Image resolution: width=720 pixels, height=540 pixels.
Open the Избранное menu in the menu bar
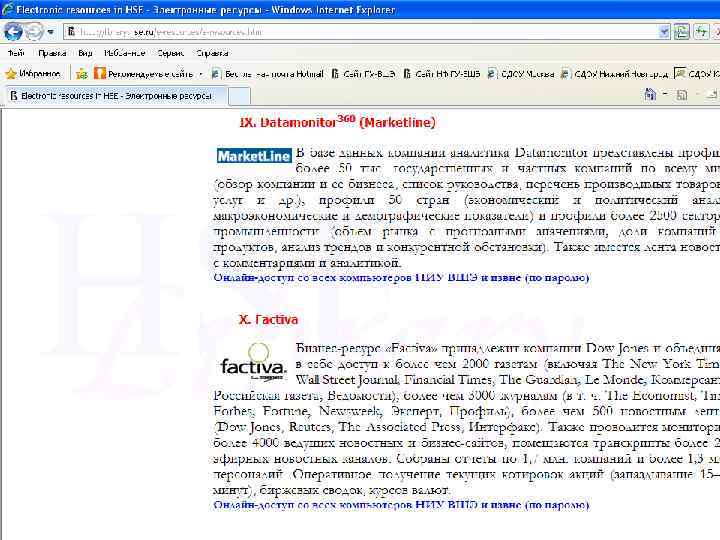click(x=124, y=53)
